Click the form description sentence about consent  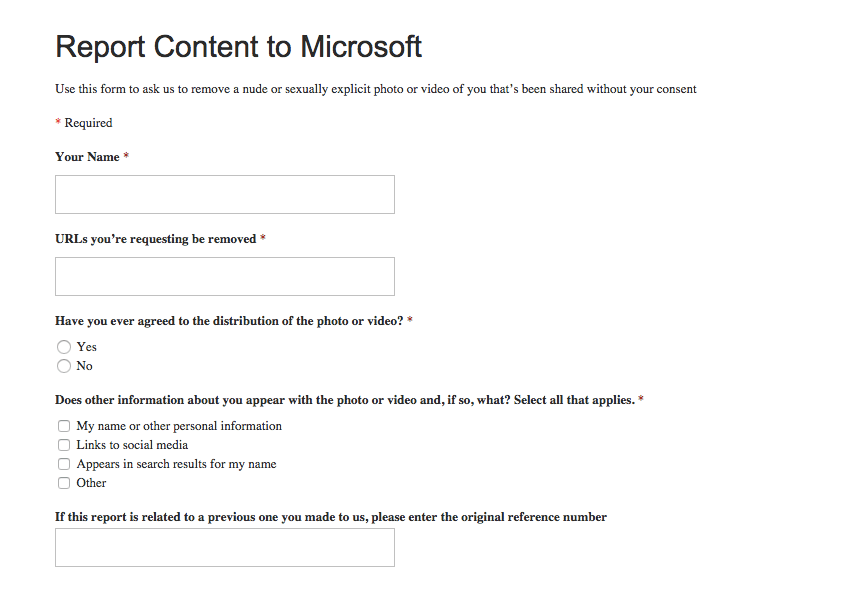(375, 89)
